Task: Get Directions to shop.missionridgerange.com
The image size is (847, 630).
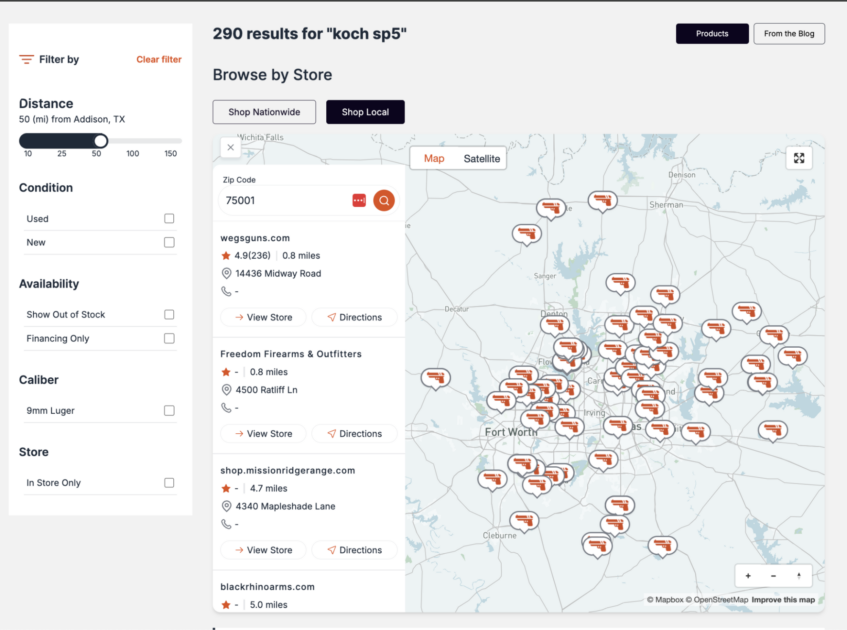Action: (x=354, y=549)
